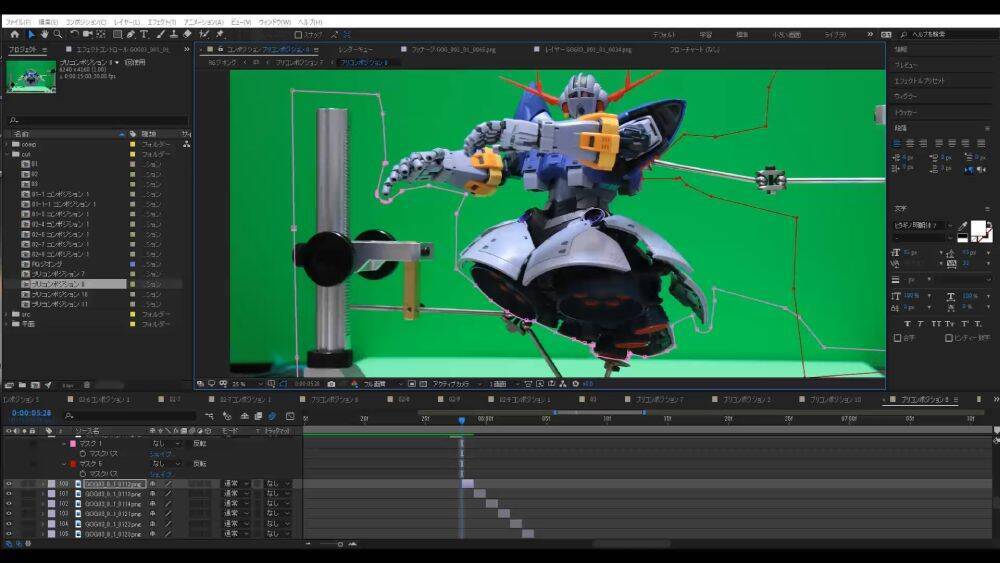The height and width of the screenshot is (563, 1000).
Task: Enable the スナップ (Snap) checkbox
Action: click(x=298, y=35)
